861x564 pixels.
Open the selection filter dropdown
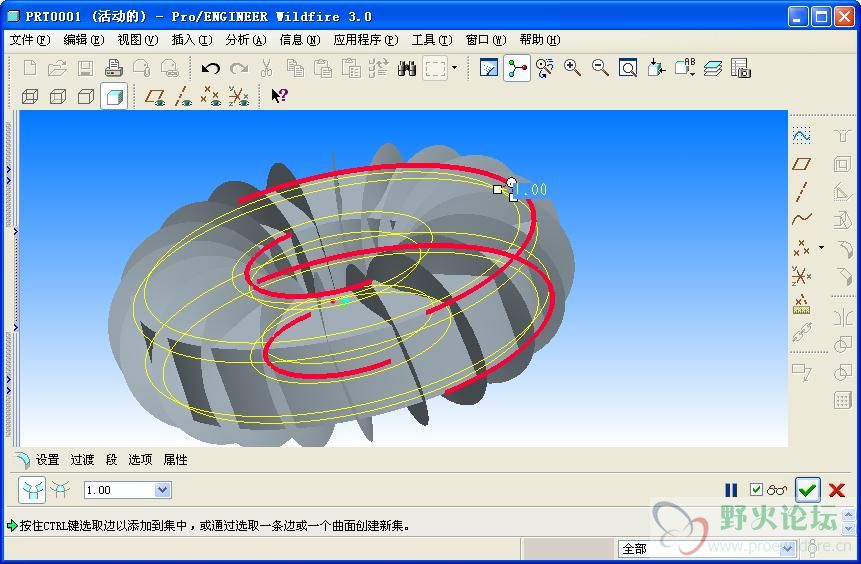pyautogui.click(x=787, y=548)
